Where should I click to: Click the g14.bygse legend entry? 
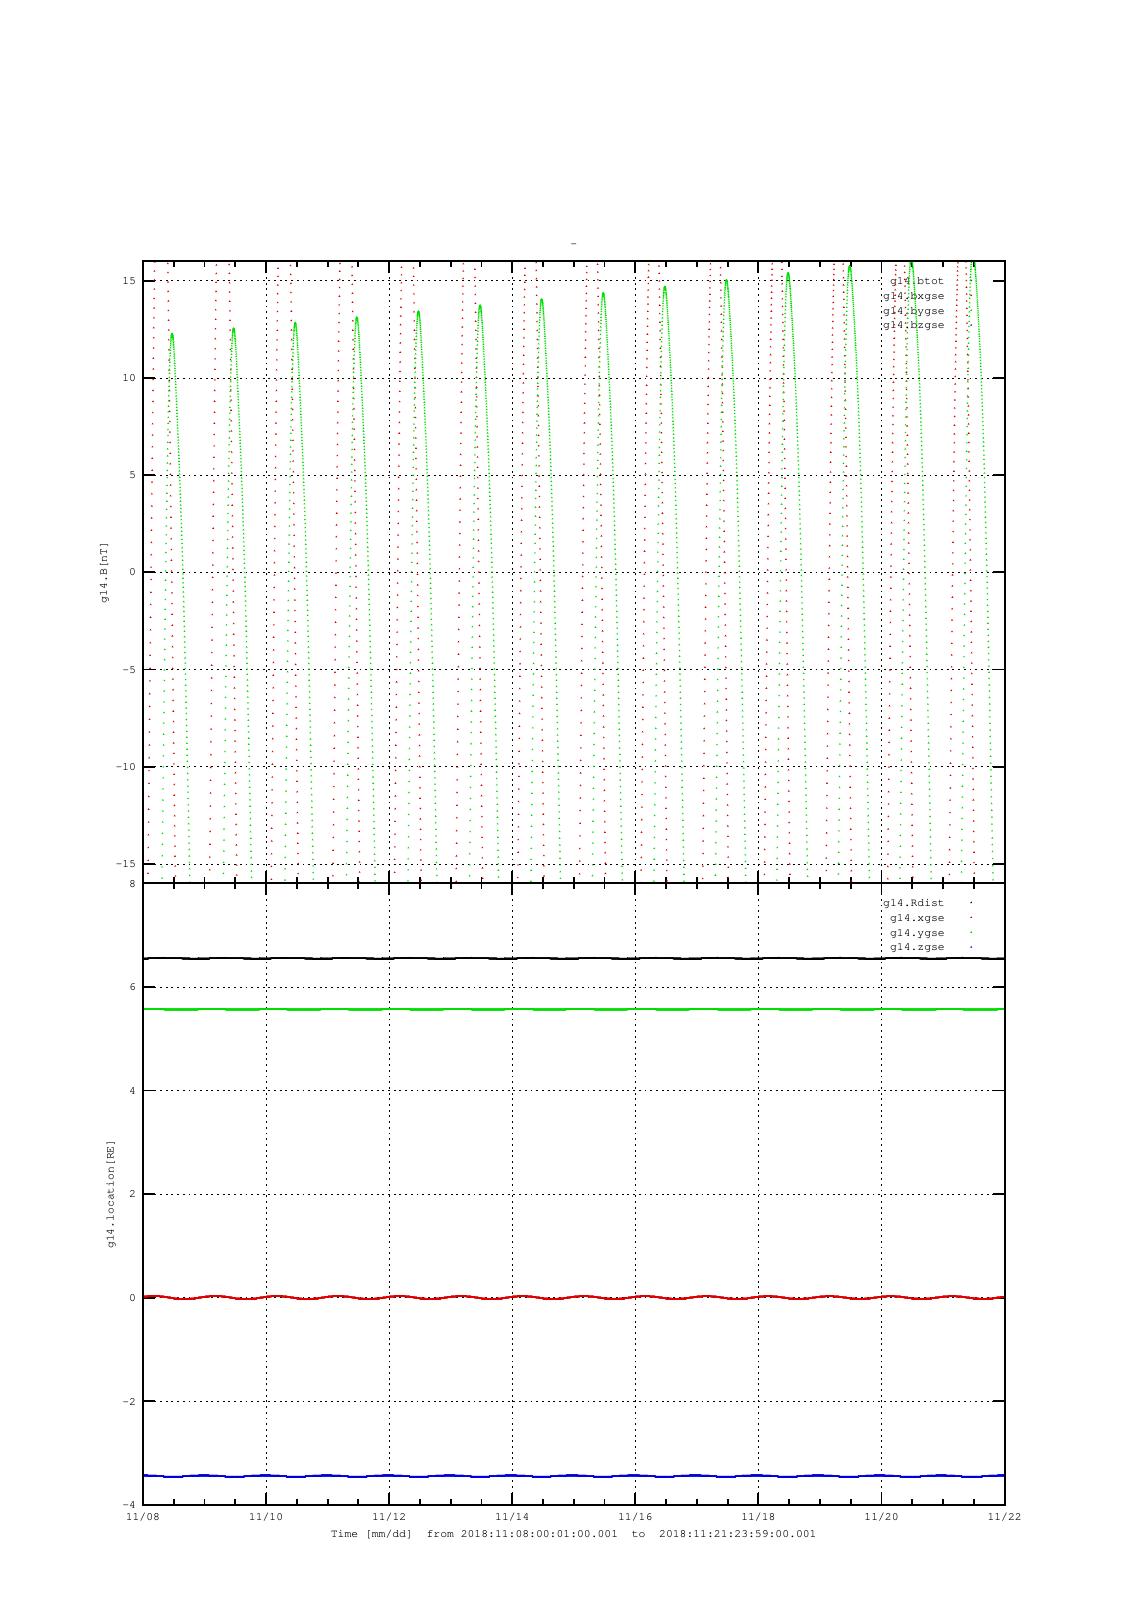click(913, 311)
